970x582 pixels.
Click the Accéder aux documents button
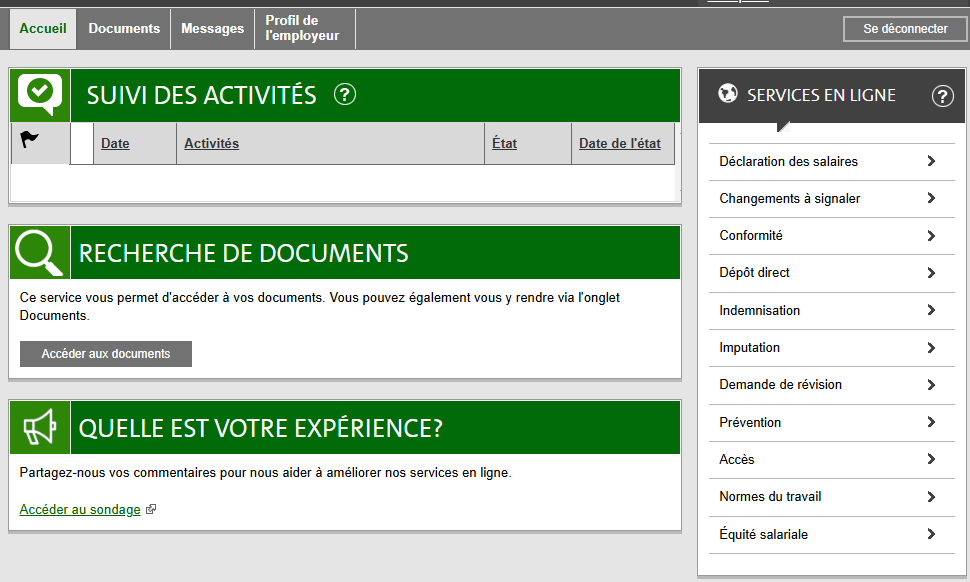point(106,354)
